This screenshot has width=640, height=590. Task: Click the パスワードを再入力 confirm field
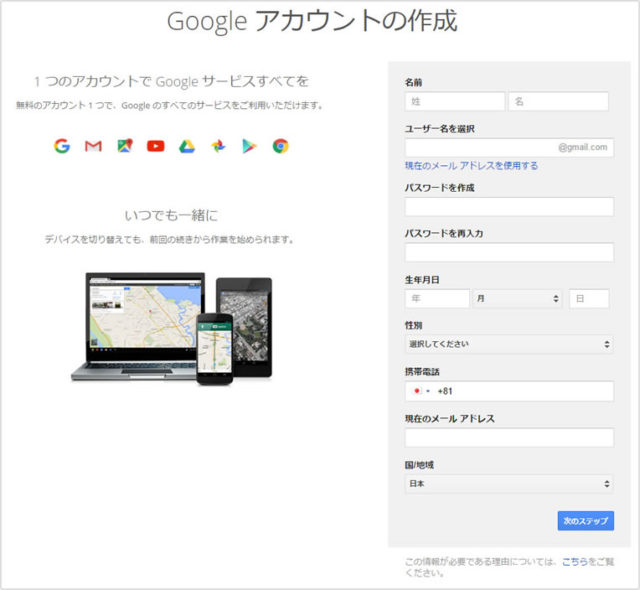point(509,252)
